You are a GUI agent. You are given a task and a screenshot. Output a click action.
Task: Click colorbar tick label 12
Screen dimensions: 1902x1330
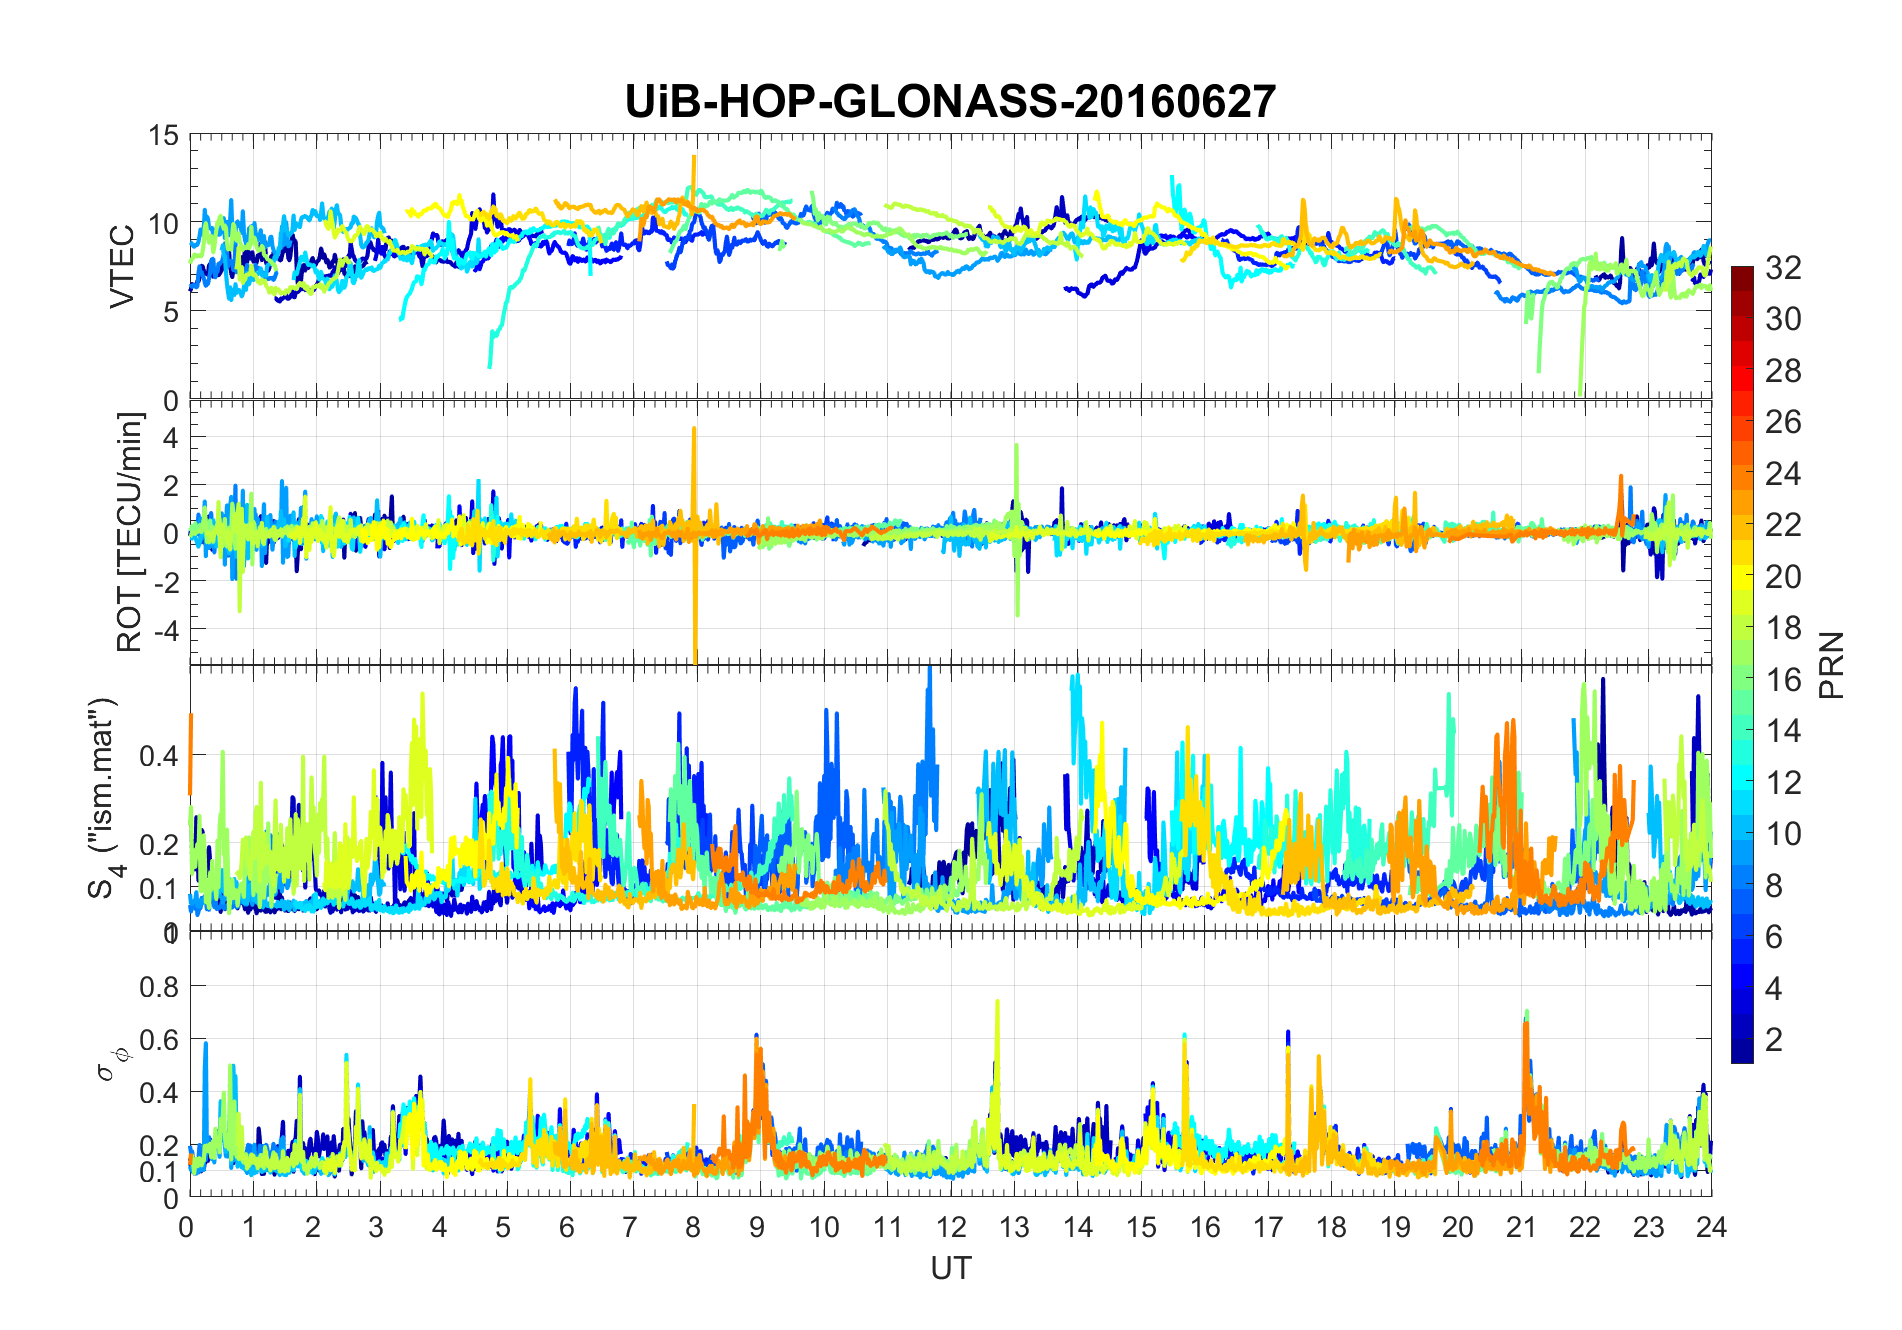(x=1783, y=783)
